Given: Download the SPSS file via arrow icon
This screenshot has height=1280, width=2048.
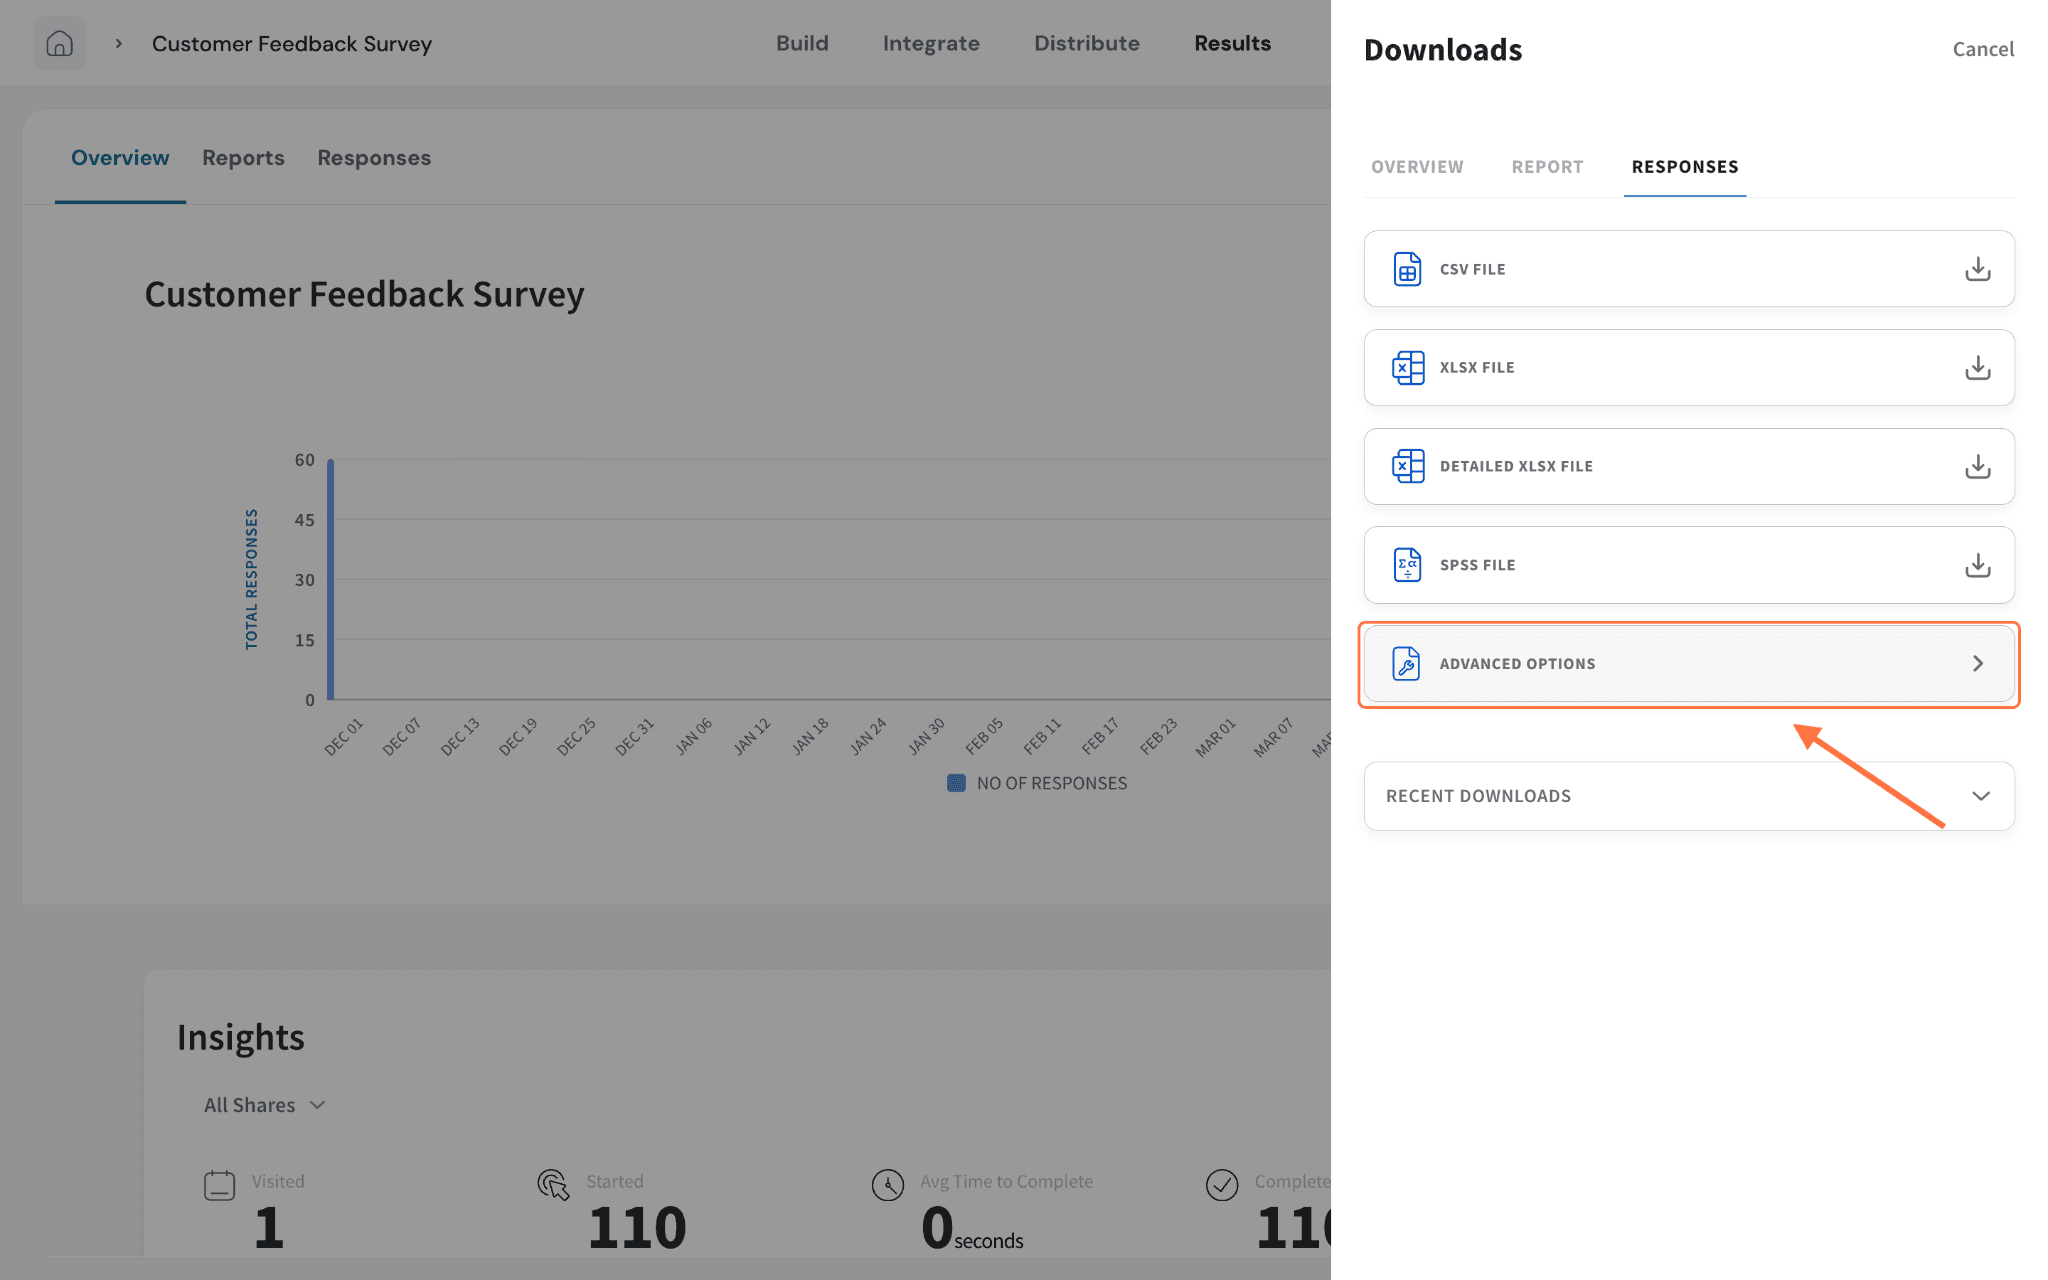Looking at the screenshot, I should (x=1977, y=565).
